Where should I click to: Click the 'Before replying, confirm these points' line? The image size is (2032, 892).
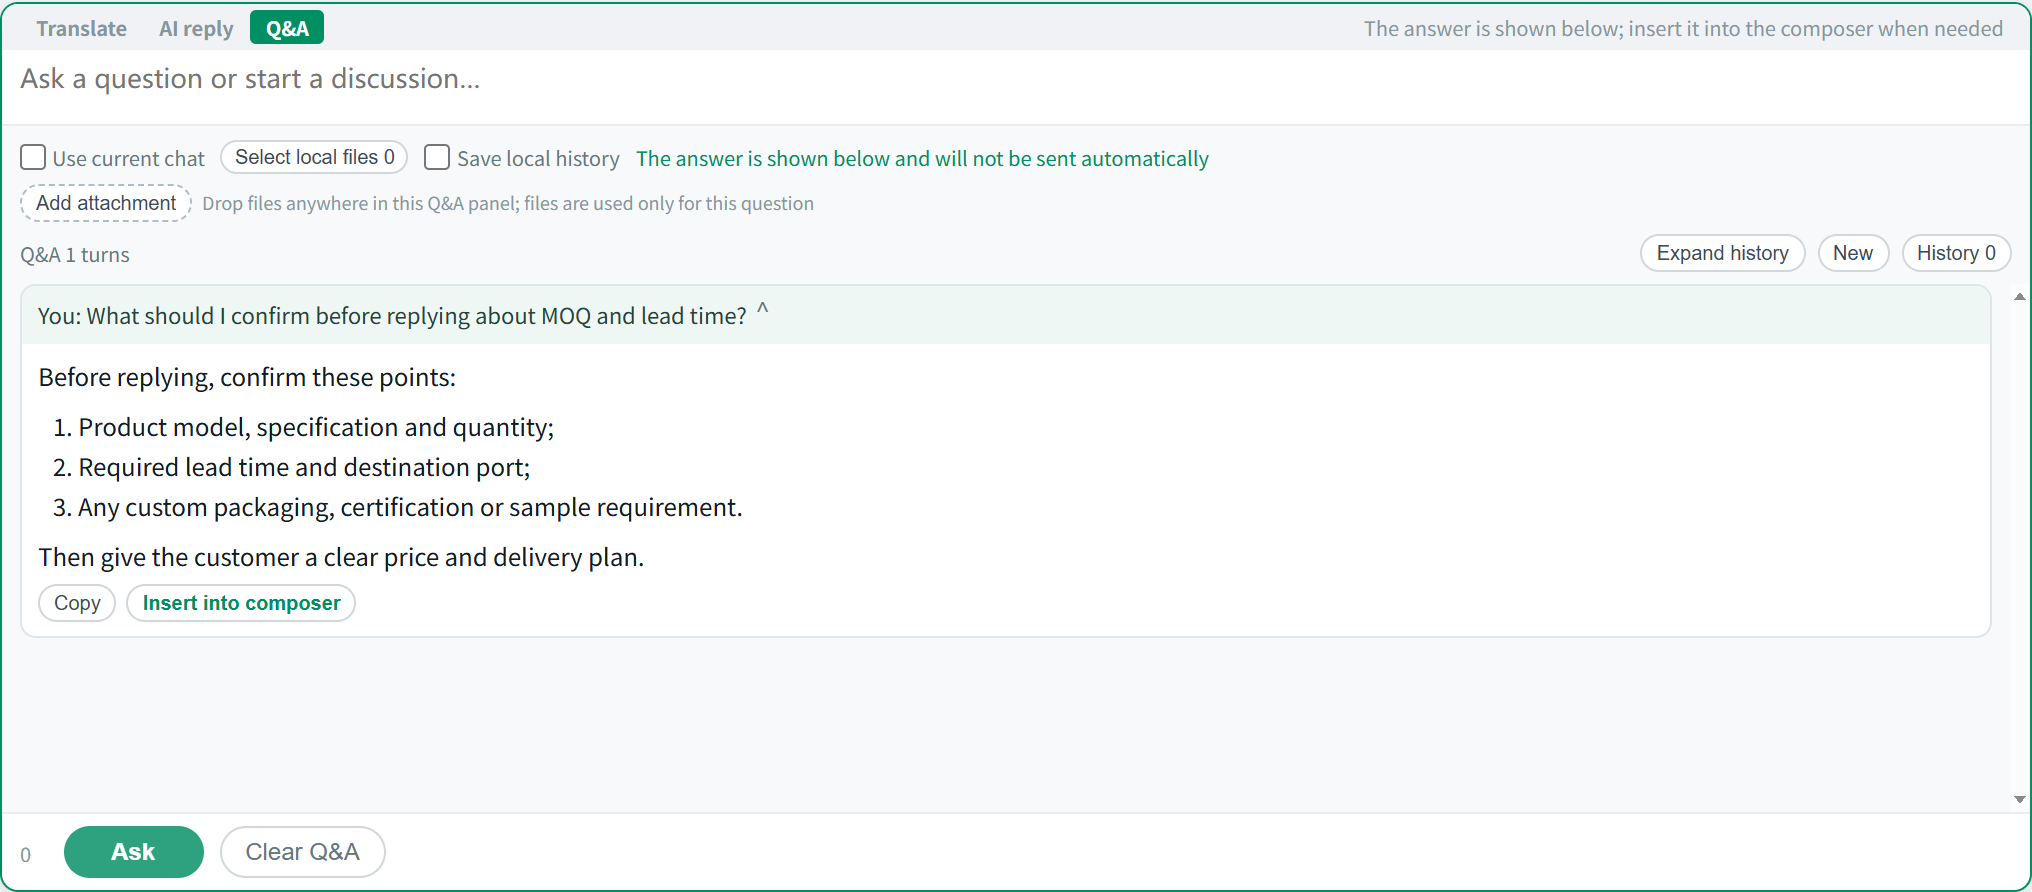tap(247, 377)
